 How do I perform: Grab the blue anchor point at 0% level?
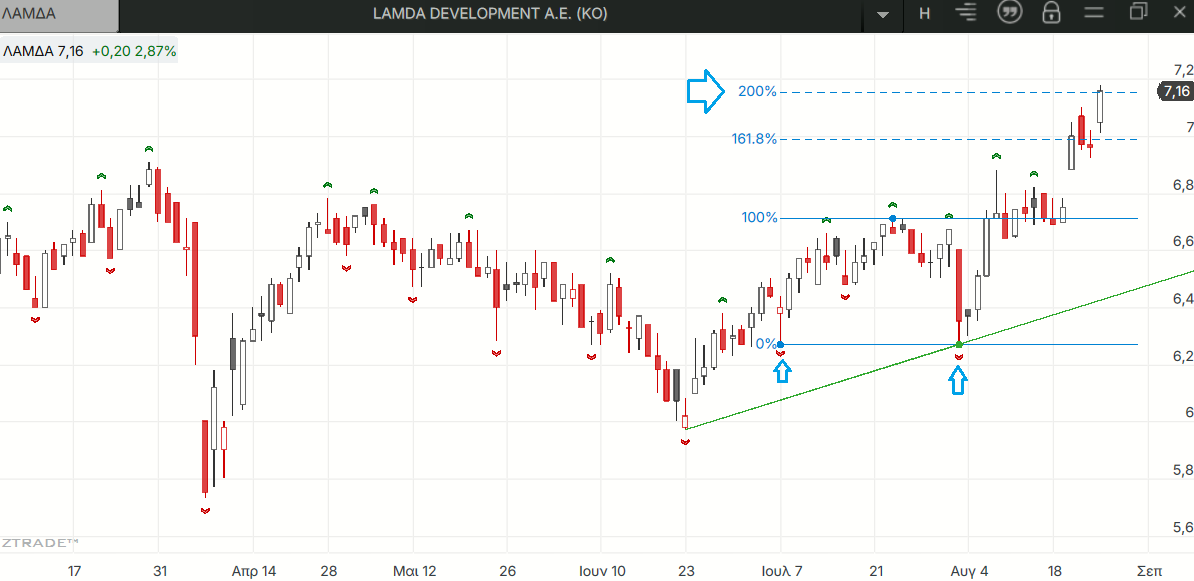(x=781, y=345)
